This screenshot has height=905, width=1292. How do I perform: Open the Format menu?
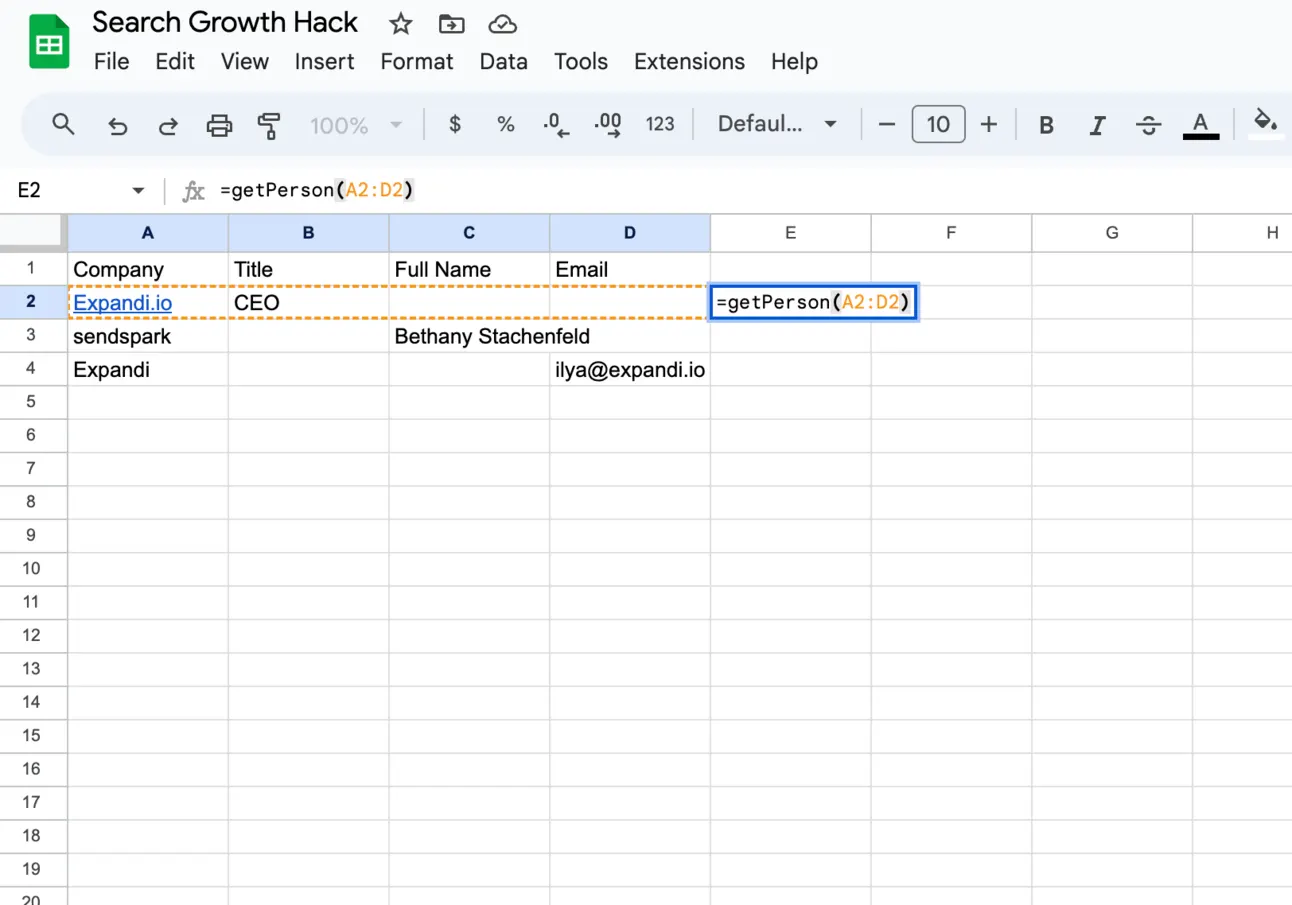coord(417,61)
